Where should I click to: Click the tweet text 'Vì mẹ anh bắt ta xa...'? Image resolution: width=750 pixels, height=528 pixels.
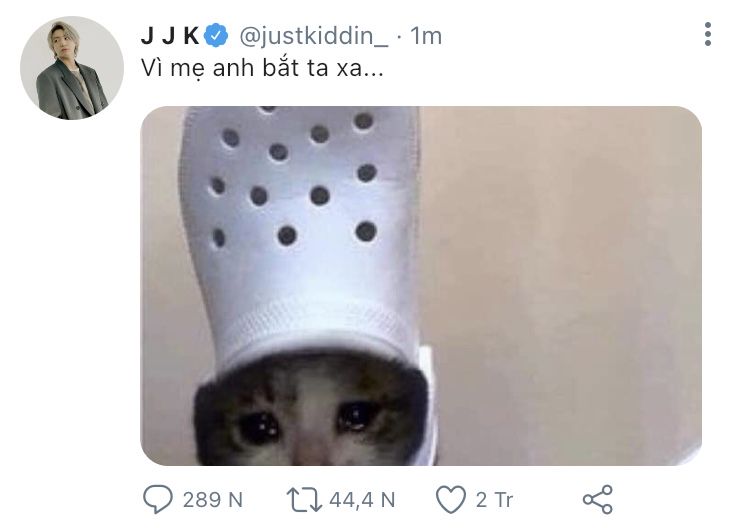pyautogui.click(x=262, y=68)
